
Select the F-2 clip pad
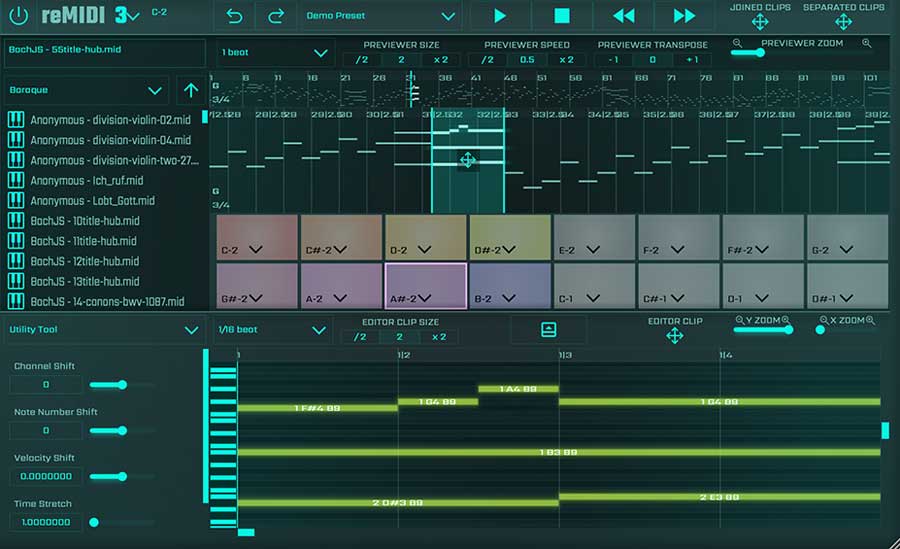pyautogui.click(x=678, y=237)
